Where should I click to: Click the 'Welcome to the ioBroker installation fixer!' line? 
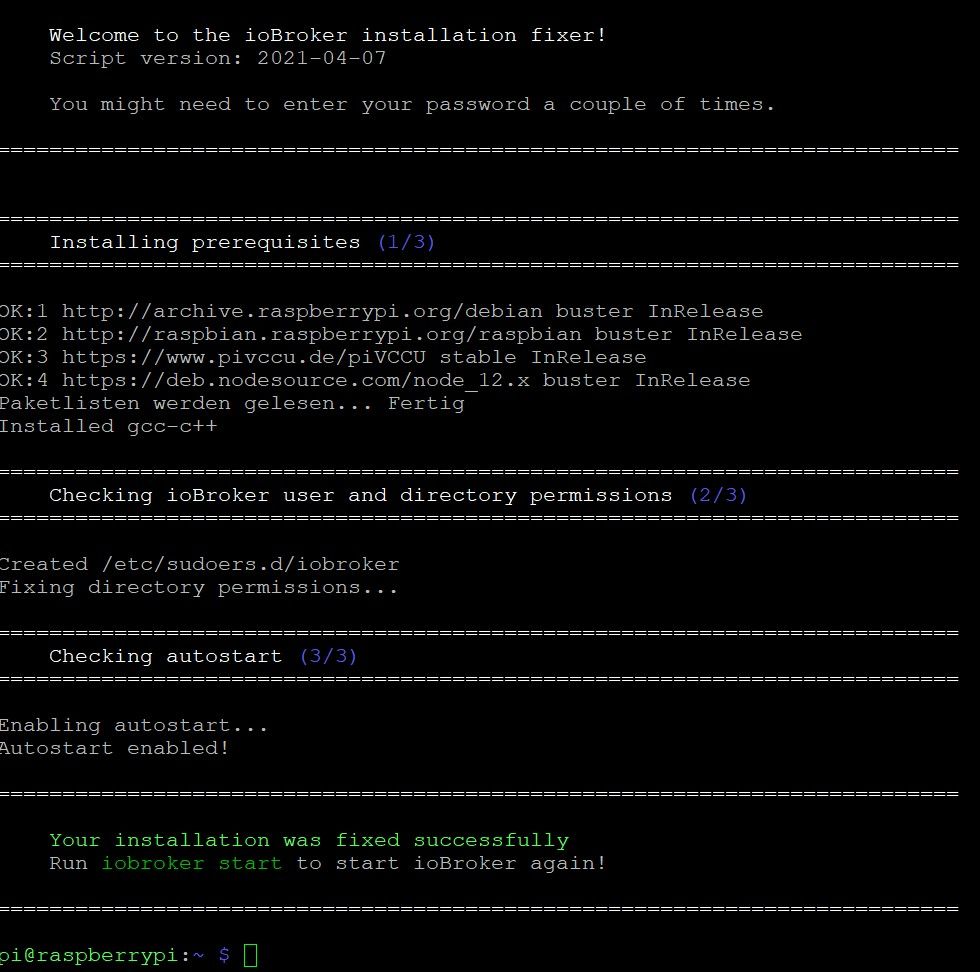(x=328, y=35)
